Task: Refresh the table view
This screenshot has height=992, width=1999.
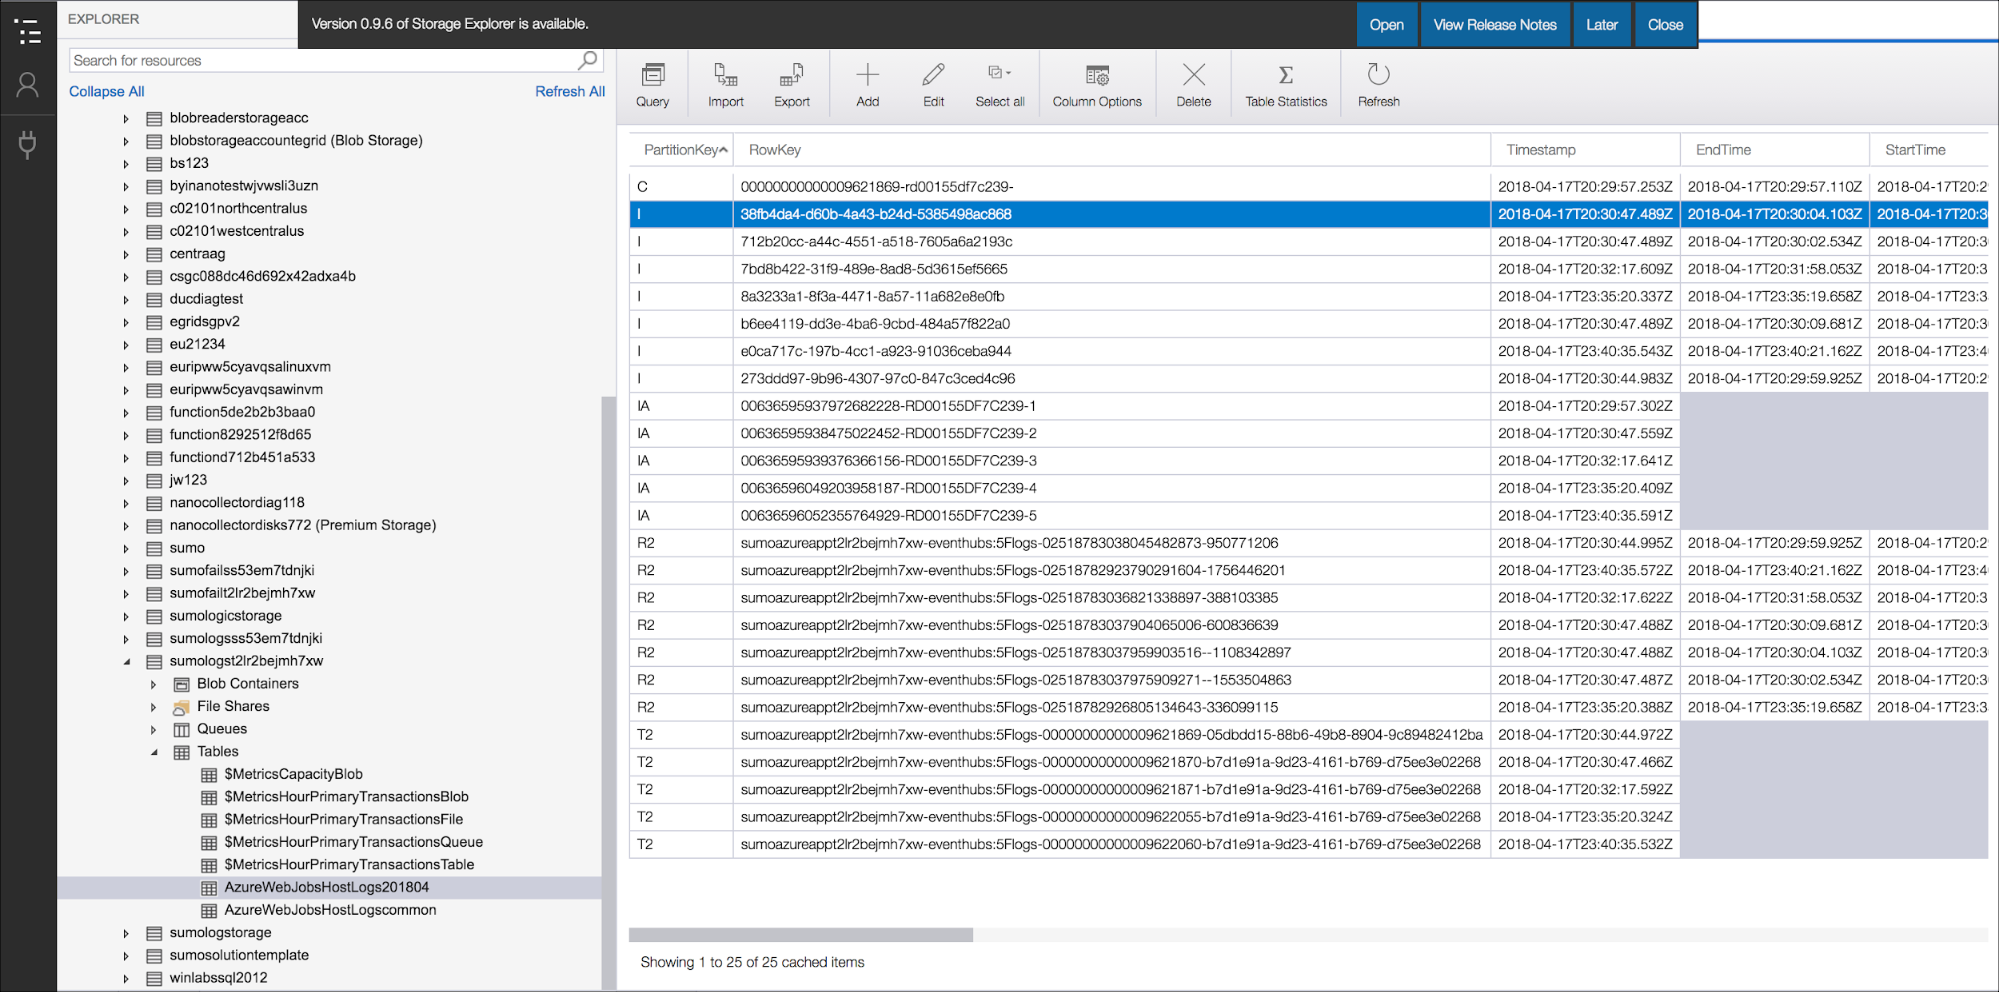Action: click(x=1377, y=83)
